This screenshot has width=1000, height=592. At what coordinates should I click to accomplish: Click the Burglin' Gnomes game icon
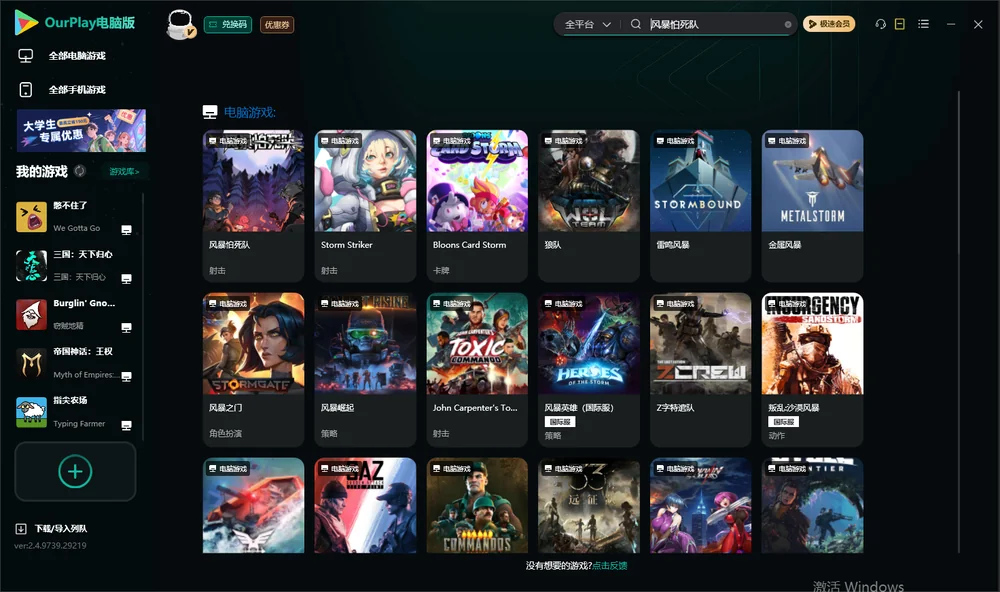pos(31,314)
